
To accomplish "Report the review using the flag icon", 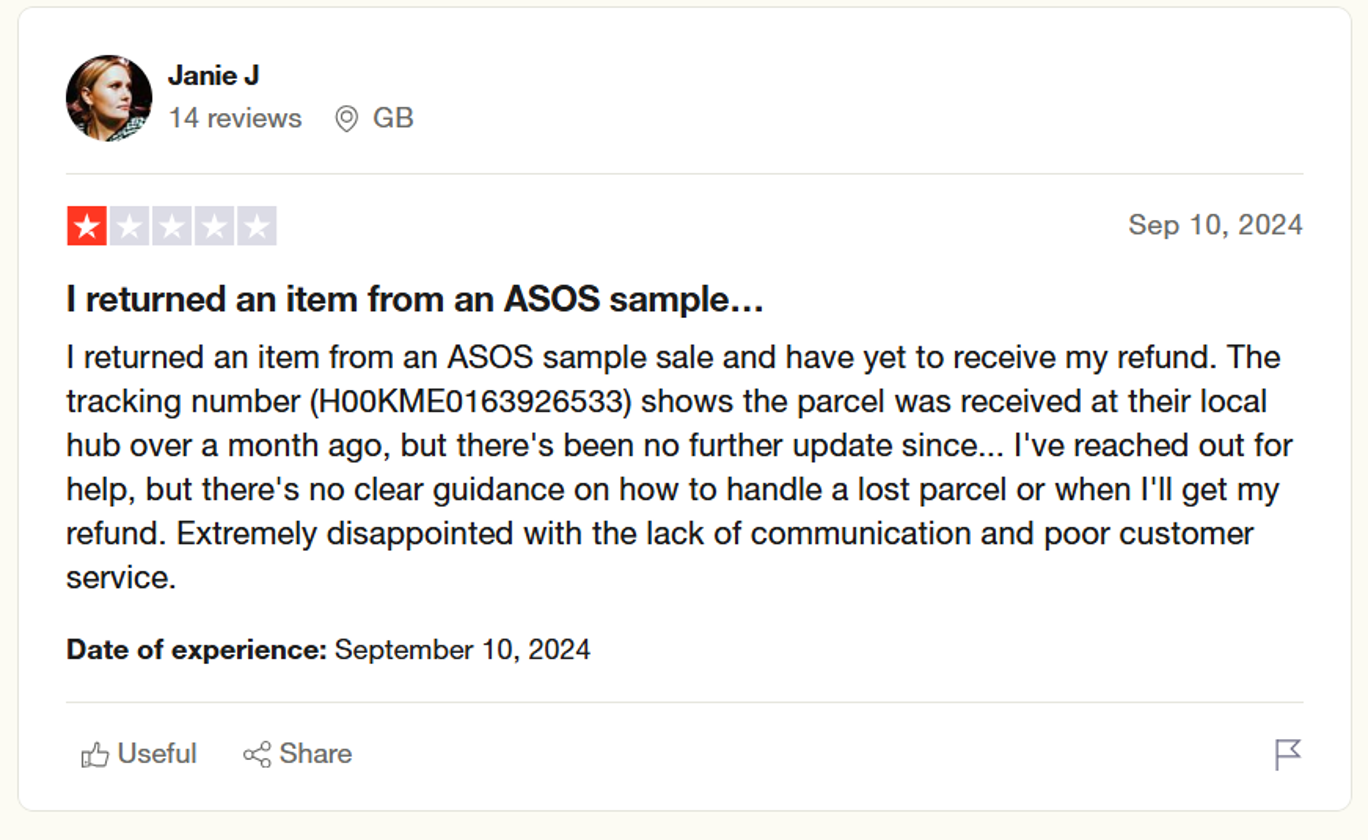I will [x=1286, y=755].
